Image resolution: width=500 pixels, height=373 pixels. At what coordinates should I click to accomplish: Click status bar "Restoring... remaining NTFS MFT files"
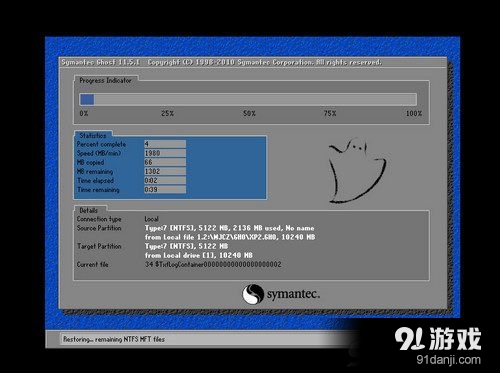click(114, 339)
